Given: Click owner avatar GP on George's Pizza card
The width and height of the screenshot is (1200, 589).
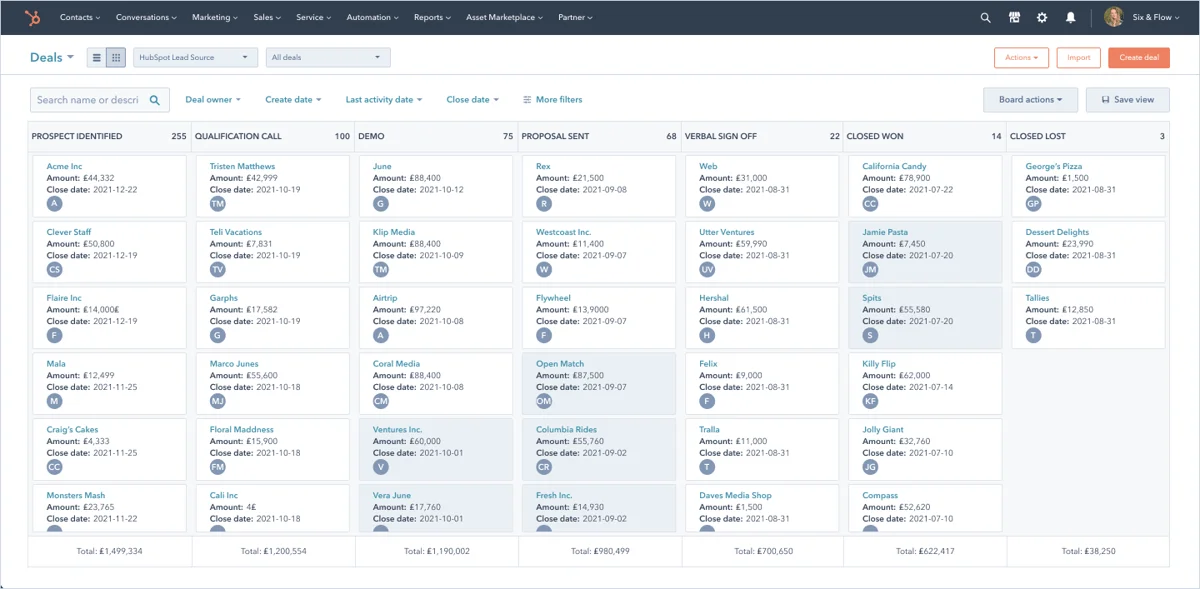Looking at the screenshot, I should [x=1034, y=203].
